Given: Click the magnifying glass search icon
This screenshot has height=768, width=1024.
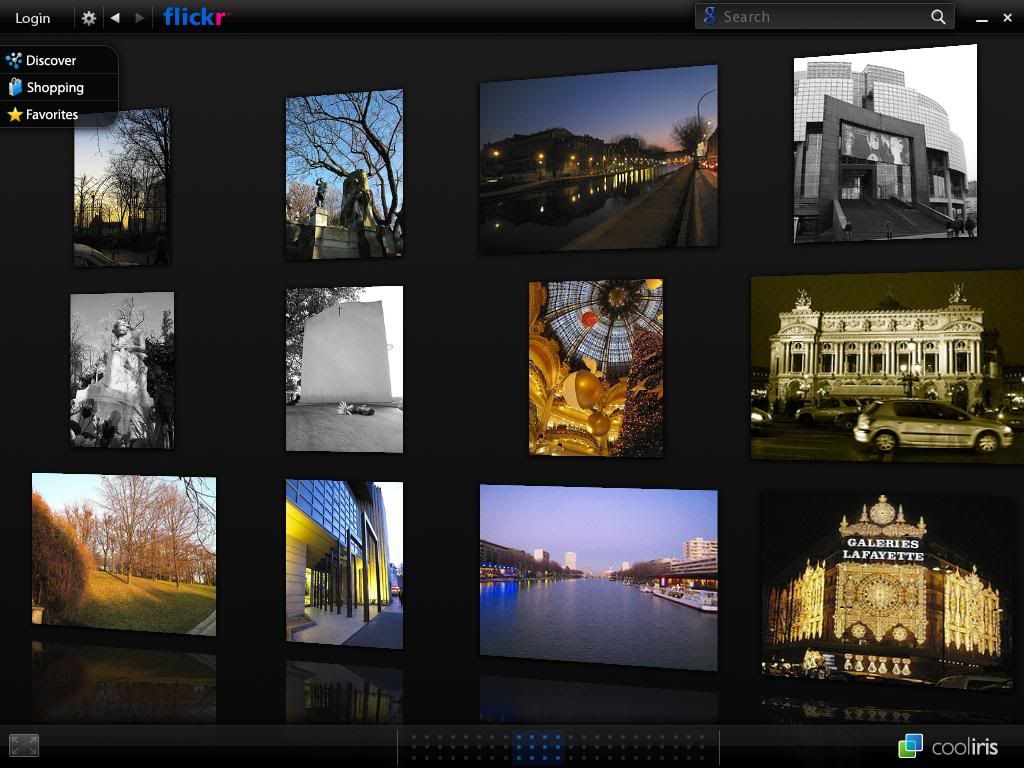Looking at the screenshot, I should tap(938, 17).
